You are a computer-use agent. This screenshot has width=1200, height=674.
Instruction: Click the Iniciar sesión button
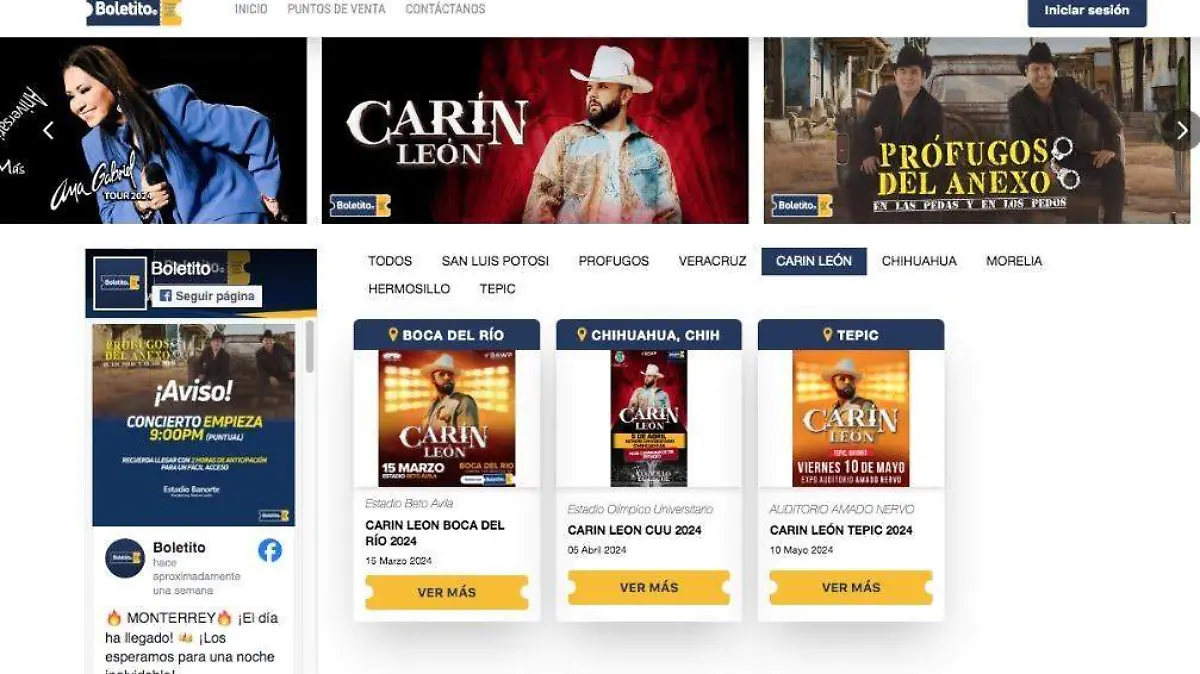coord(1087,11)
